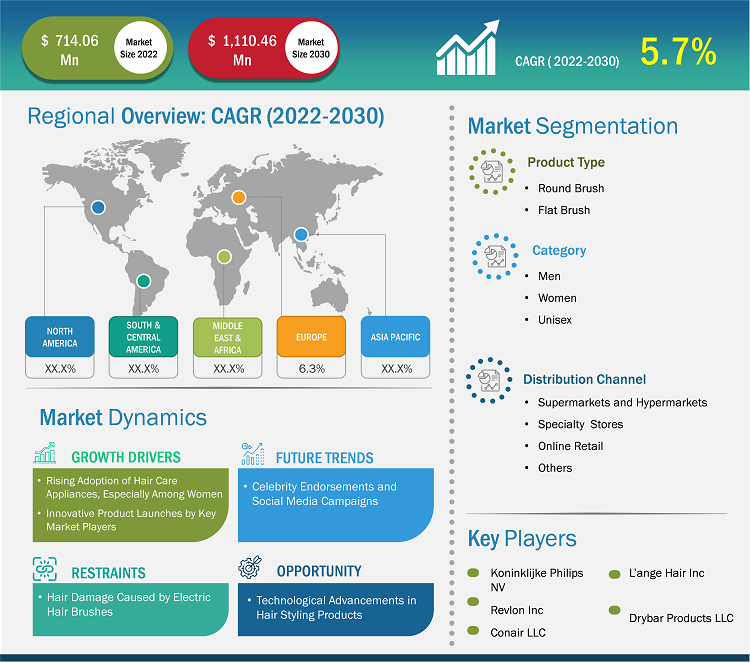Click the Product Type dotted circle icon

click(x=491, y=171)
